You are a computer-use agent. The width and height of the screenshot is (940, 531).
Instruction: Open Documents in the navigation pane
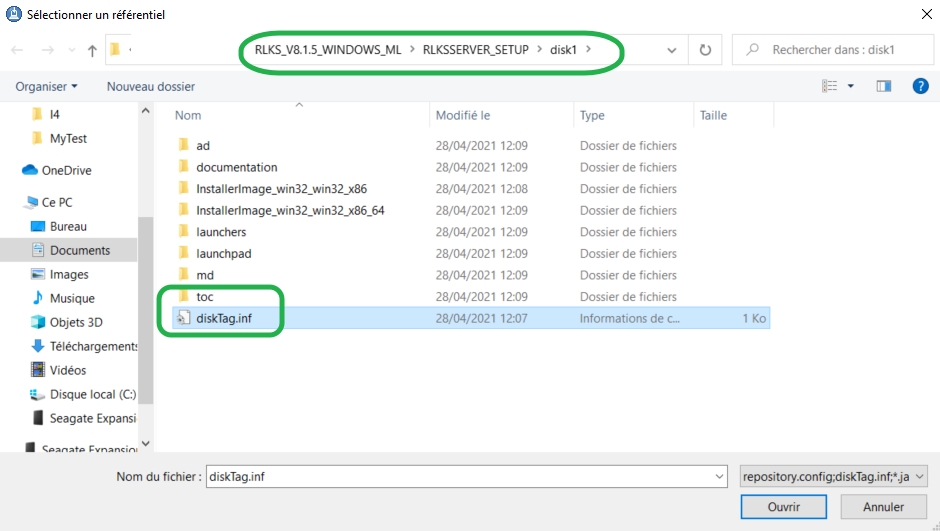80,251
